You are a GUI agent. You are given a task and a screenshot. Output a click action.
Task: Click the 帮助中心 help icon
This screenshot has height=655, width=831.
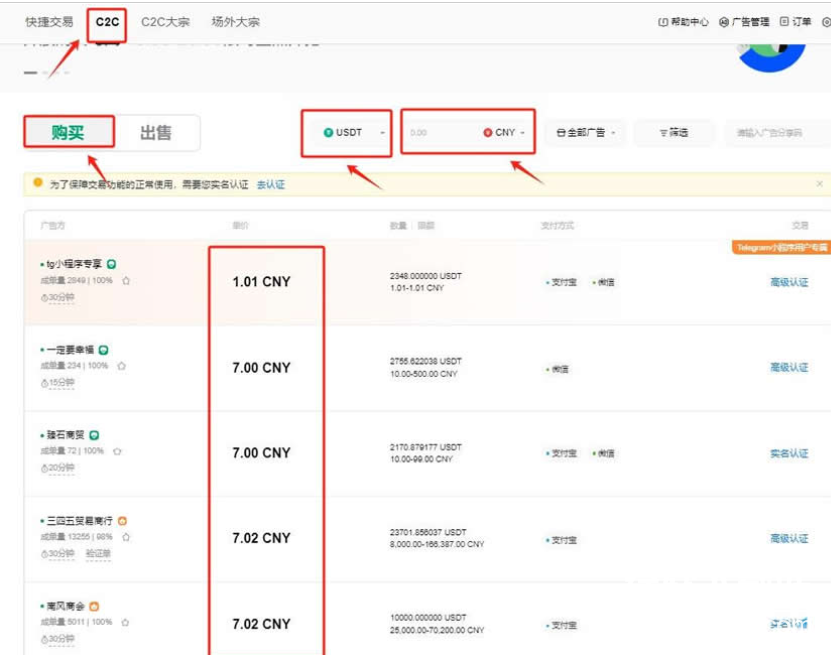point(663,22)
